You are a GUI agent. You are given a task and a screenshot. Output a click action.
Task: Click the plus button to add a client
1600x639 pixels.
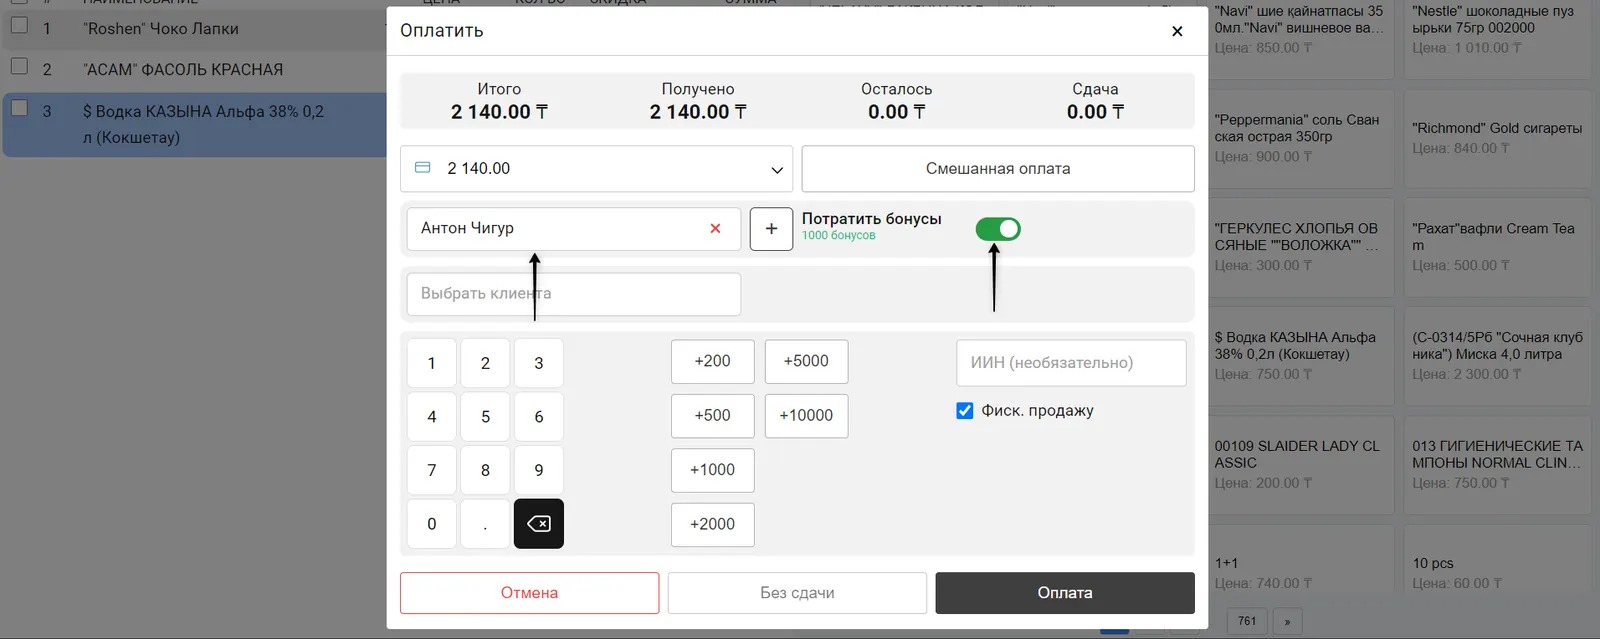click(x=771, y=229)
